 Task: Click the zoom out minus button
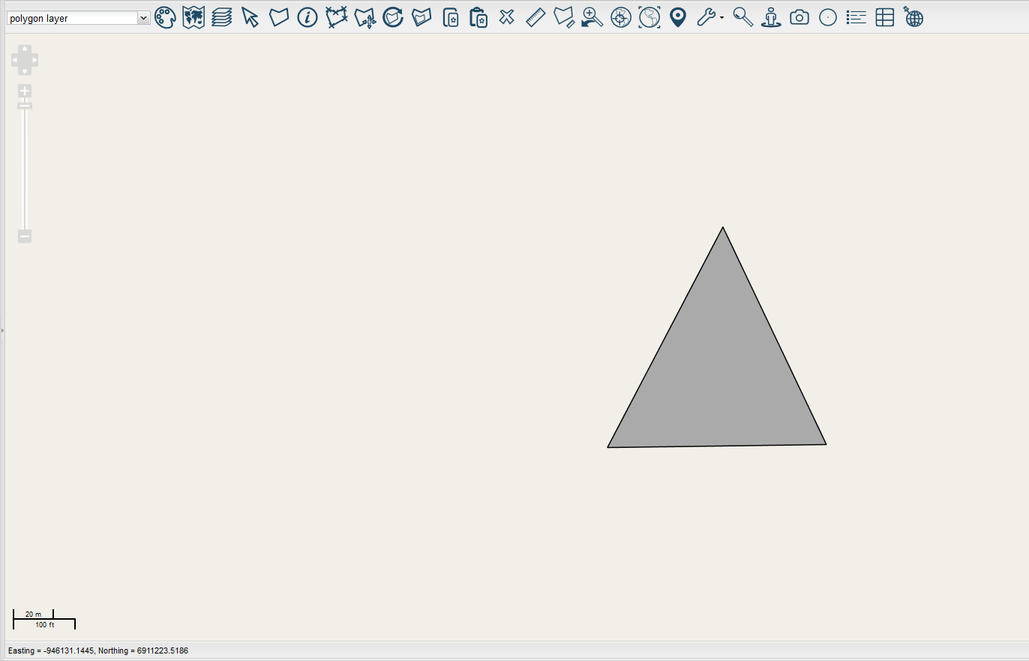coord(25,236)
